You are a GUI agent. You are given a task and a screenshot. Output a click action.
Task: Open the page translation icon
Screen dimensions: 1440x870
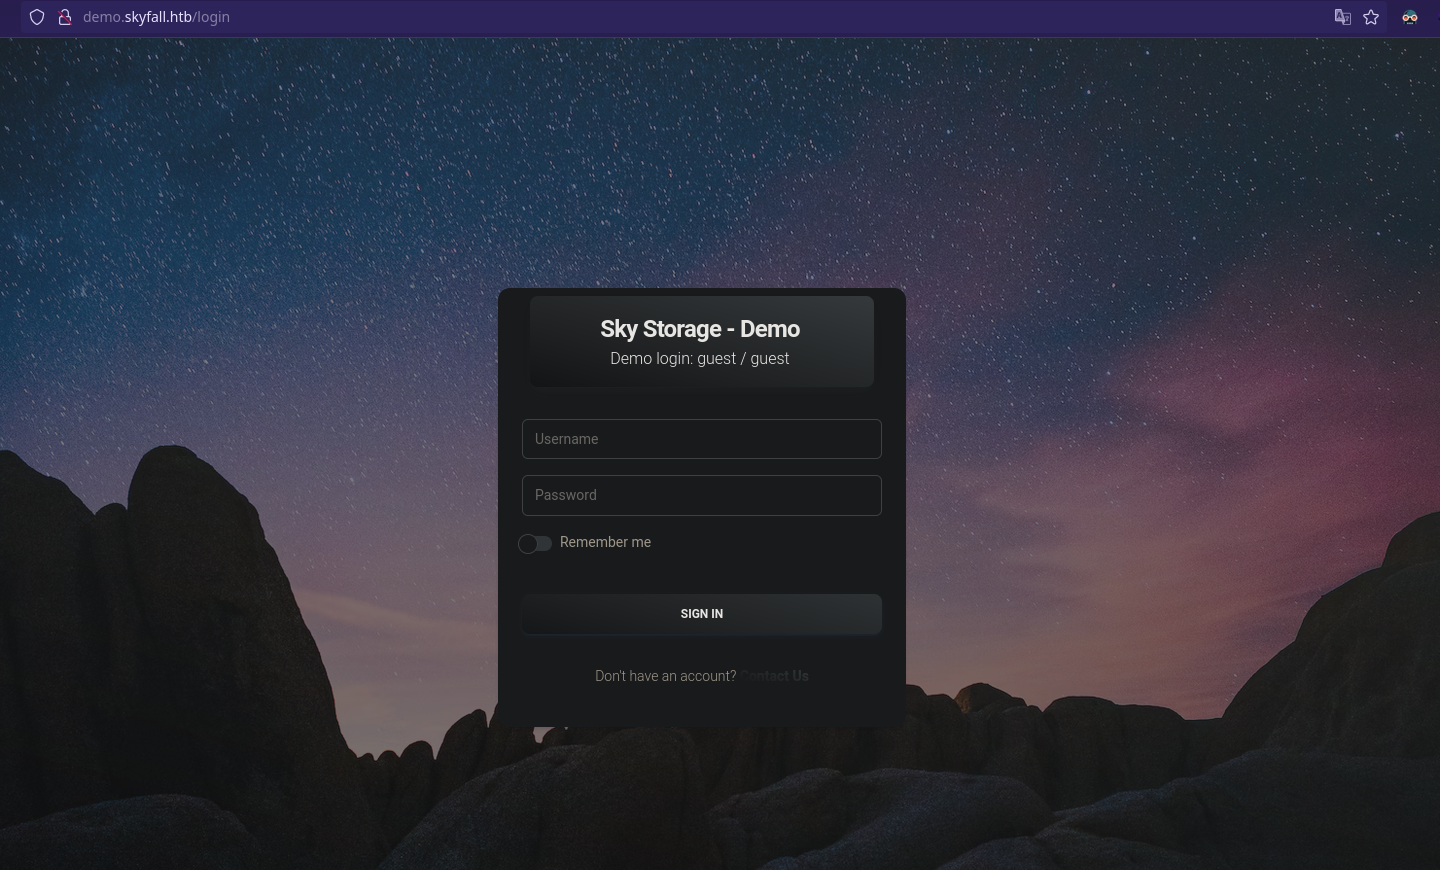pyautogui.click(x=1343, y=17)
